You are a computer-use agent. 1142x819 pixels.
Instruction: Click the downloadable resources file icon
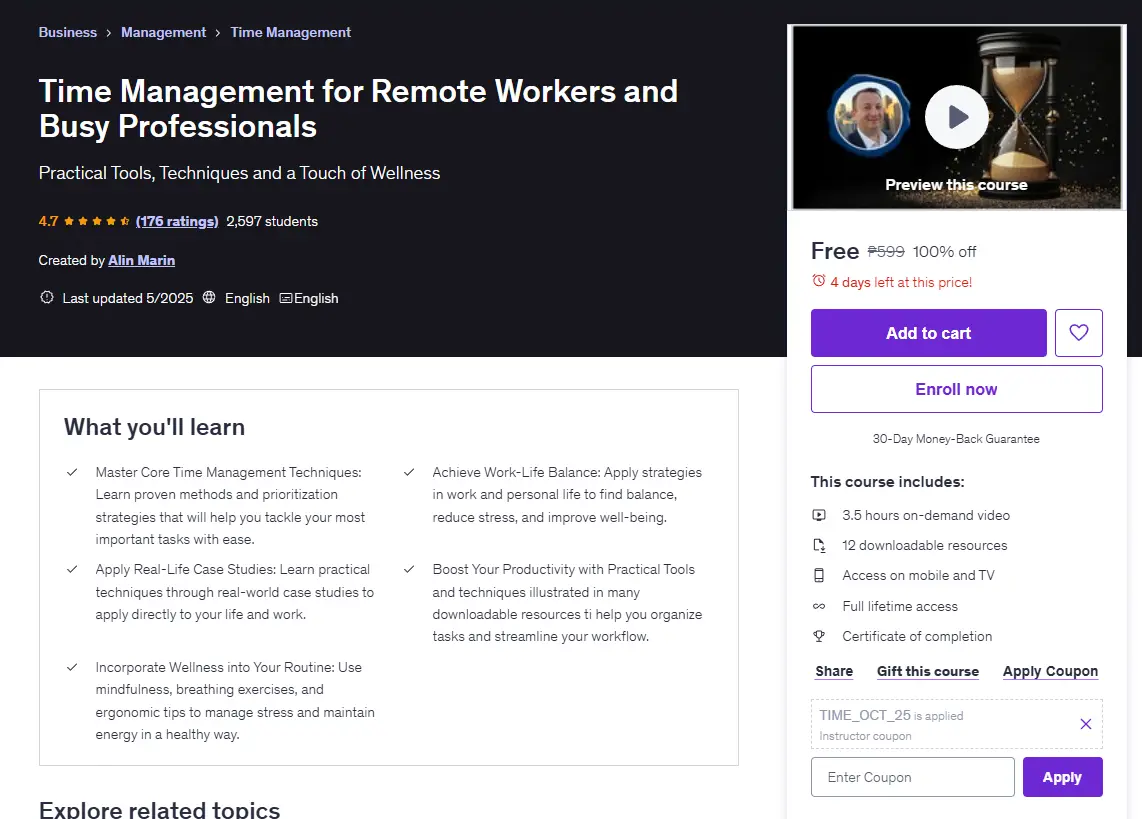[819, 545]
